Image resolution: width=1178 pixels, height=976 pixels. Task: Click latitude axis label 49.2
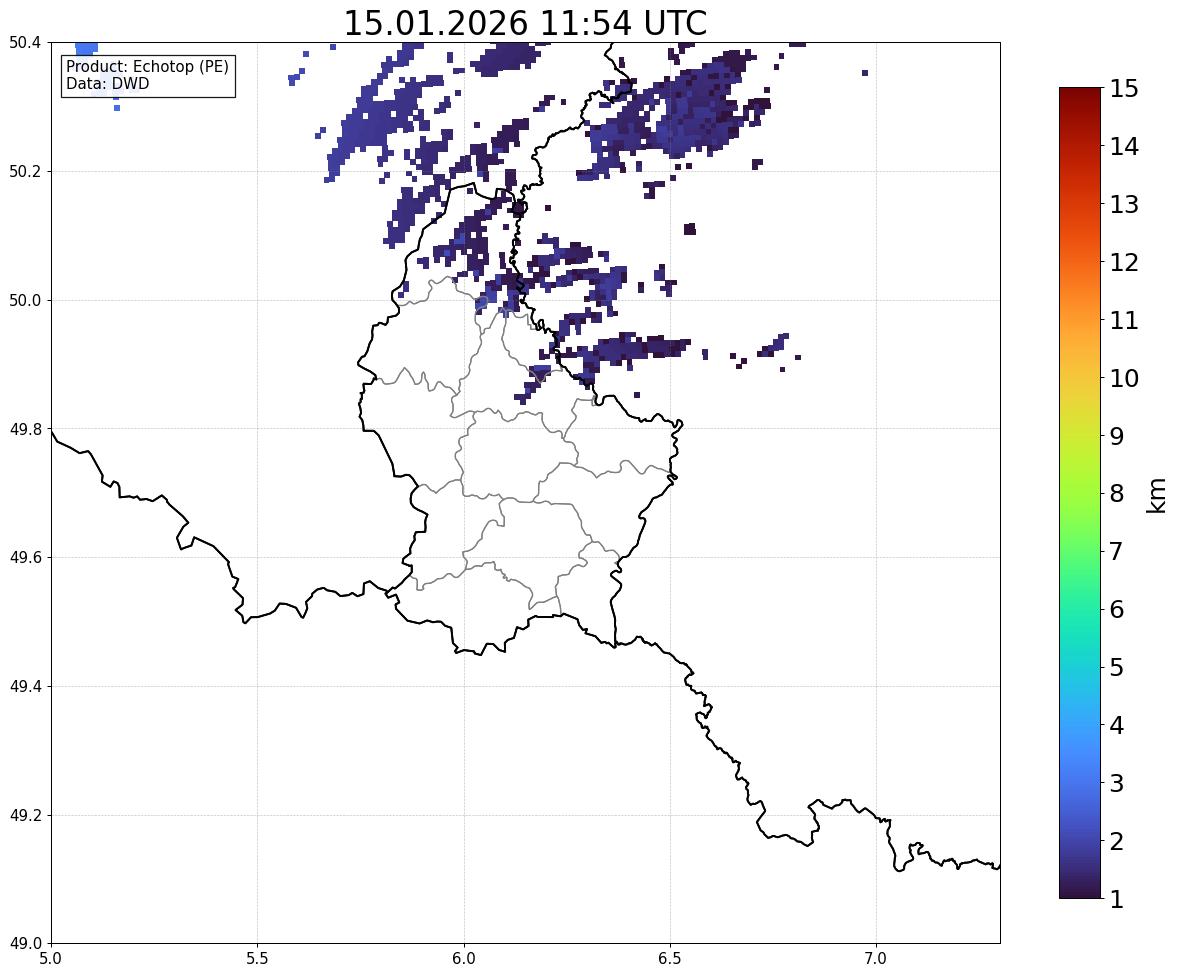pos(25,815)
